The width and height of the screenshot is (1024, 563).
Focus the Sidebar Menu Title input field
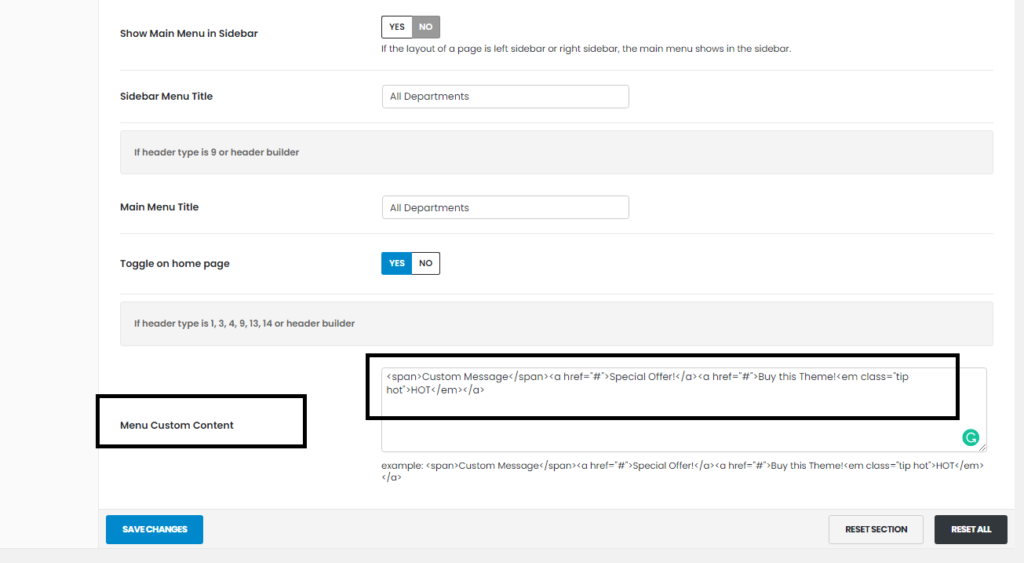[505, 97]
